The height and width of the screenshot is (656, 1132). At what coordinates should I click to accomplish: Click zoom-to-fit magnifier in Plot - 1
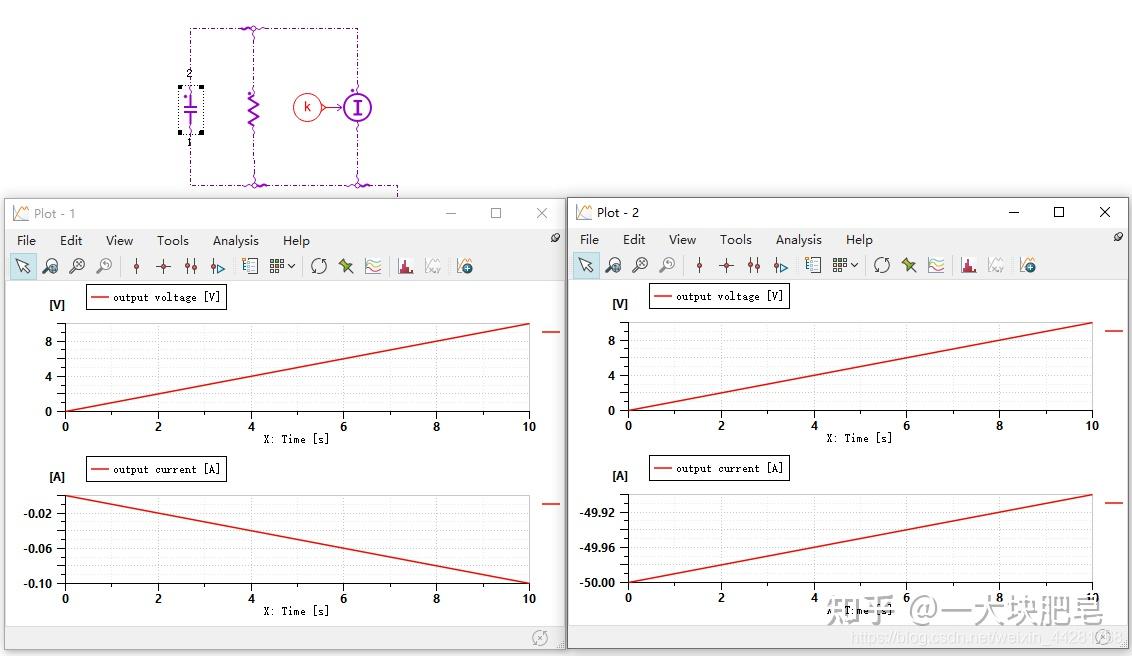pos(77,266)
